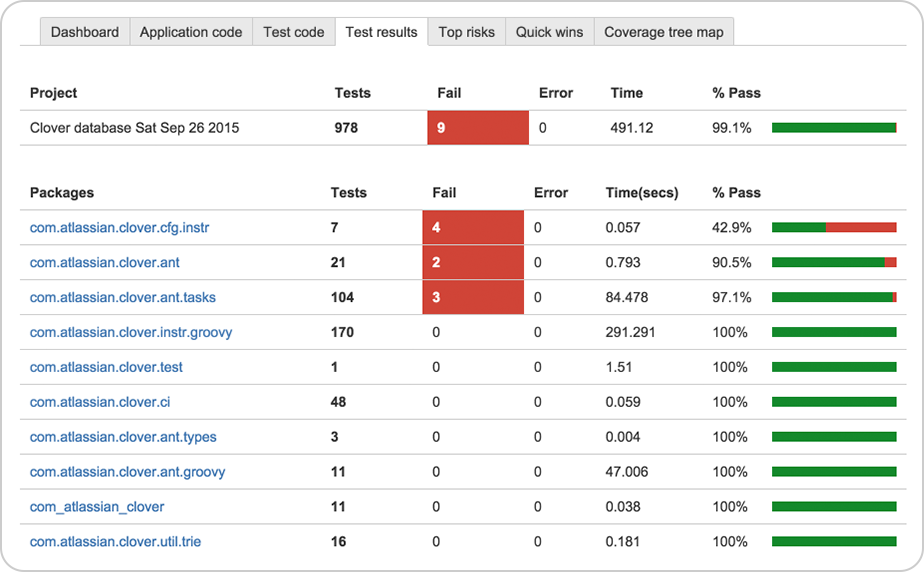The image size is (924, 572).
Task: Open com.atlassian.clover.ant.types package
Action: pos(123,437)
